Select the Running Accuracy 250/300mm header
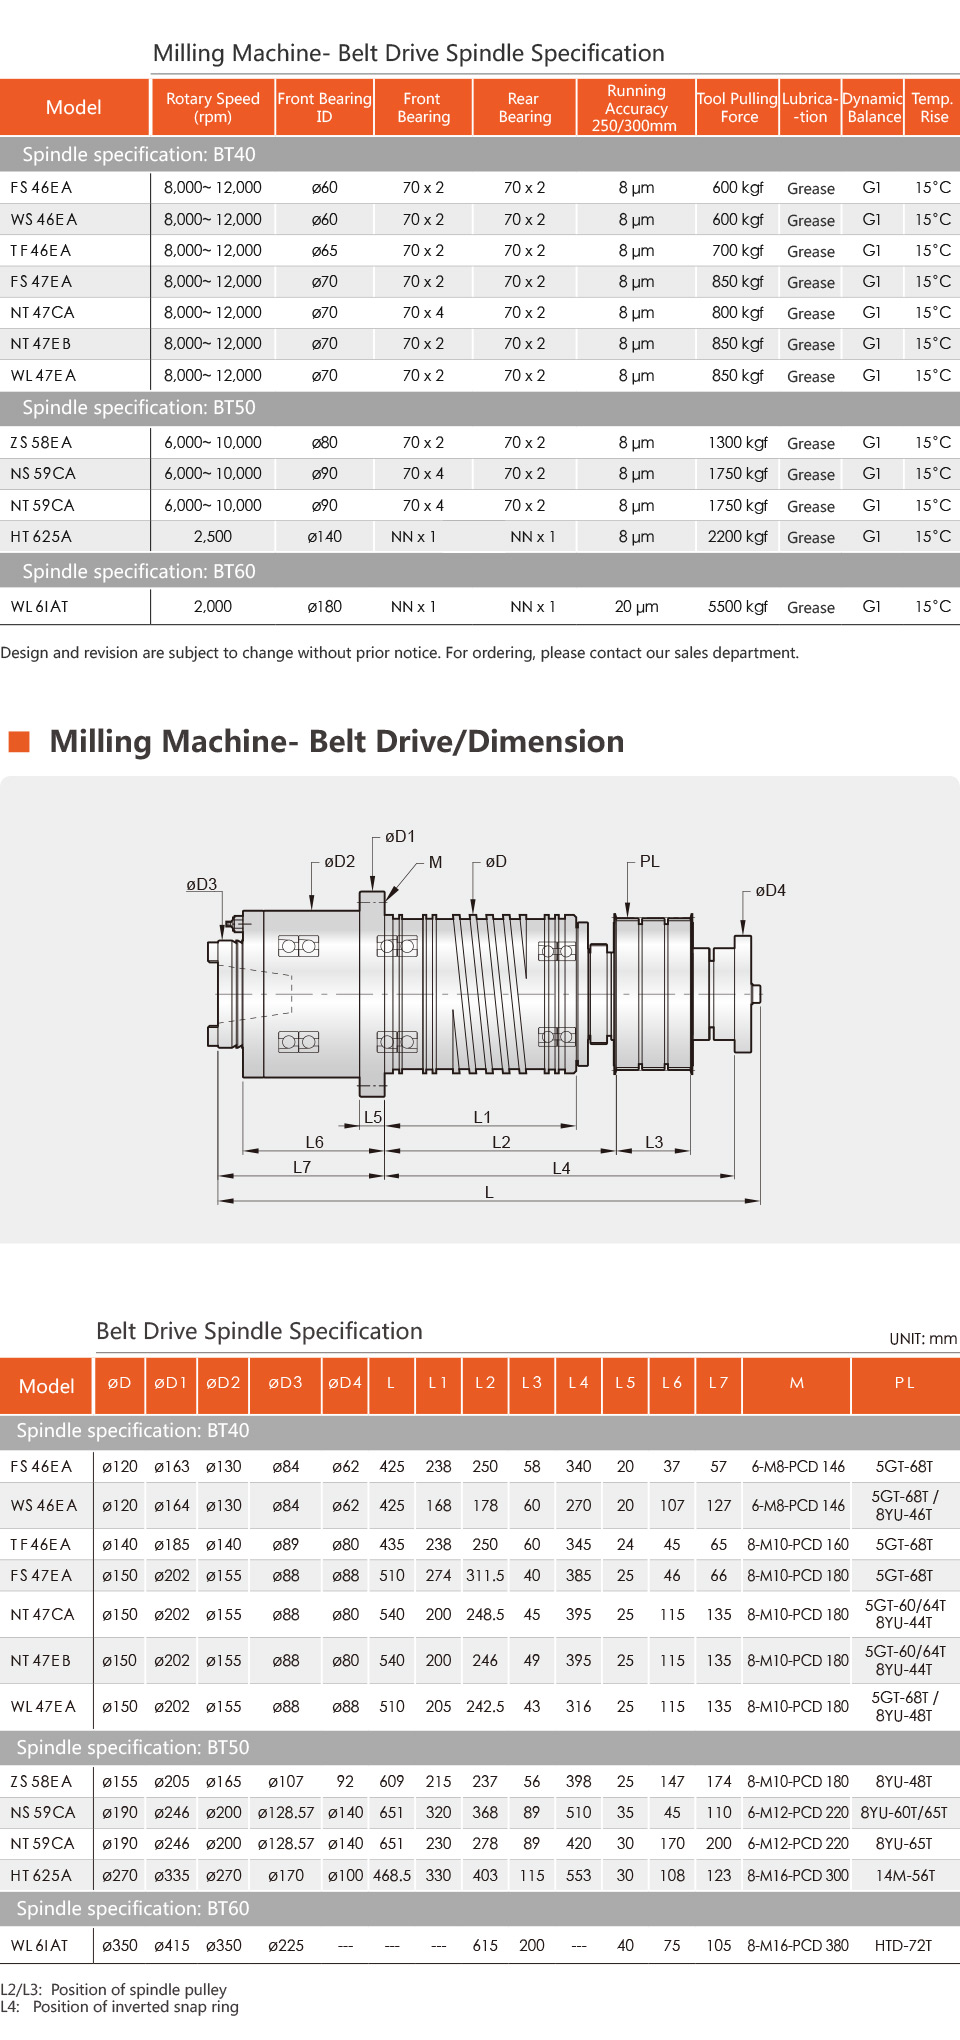 pyautogui.click(x=635, y=107)
